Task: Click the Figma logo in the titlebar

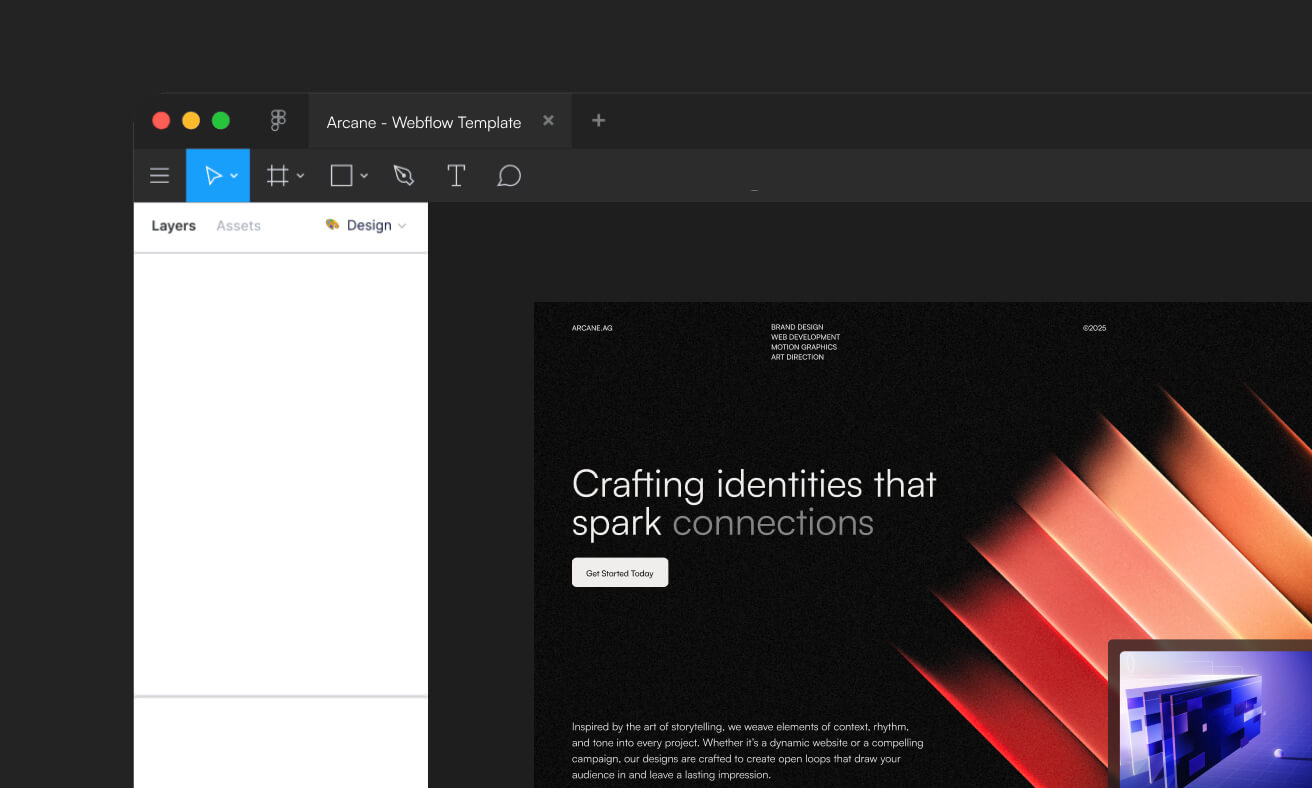Action: point(277,120)
